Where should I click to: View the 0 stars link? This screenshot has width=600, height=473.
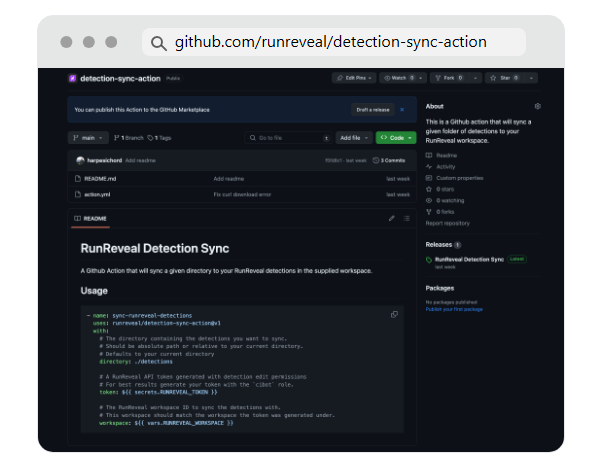tap(445, 189)
